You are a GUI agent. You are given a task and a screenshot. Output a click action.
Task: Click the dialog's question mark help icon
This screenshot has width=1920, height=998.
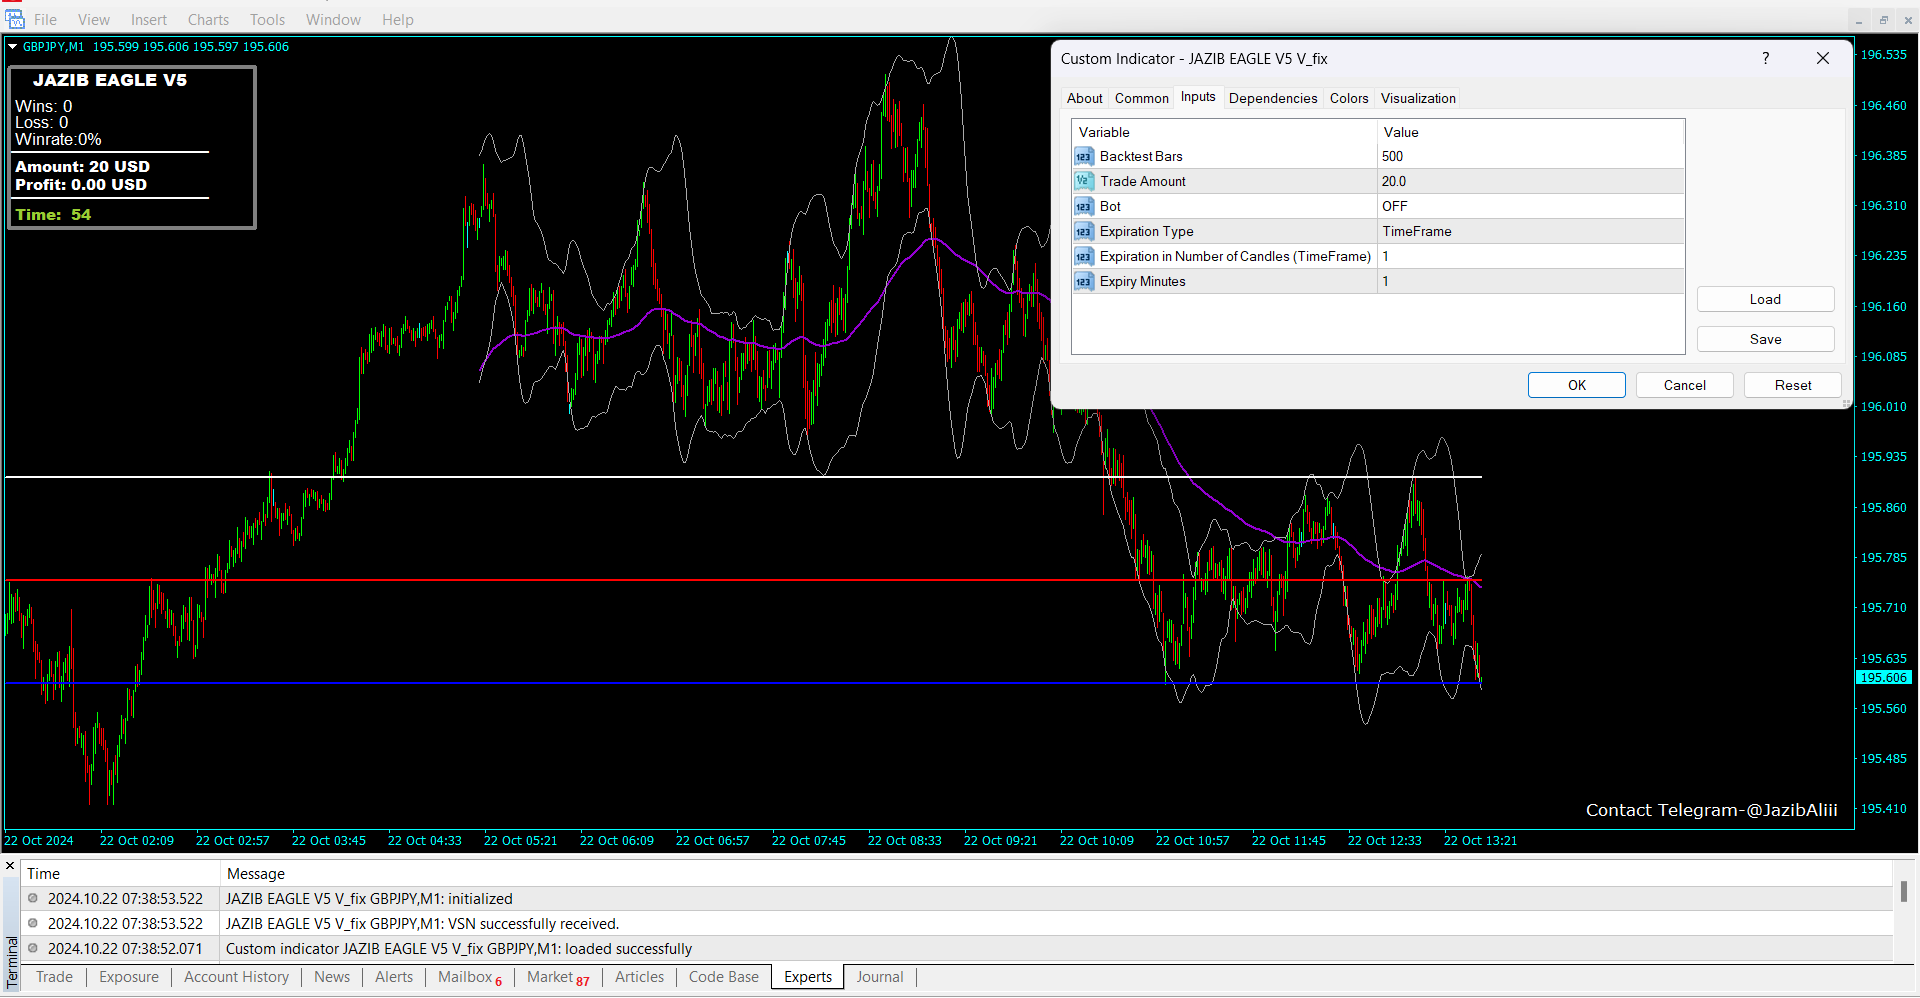tap(1765, 59)
